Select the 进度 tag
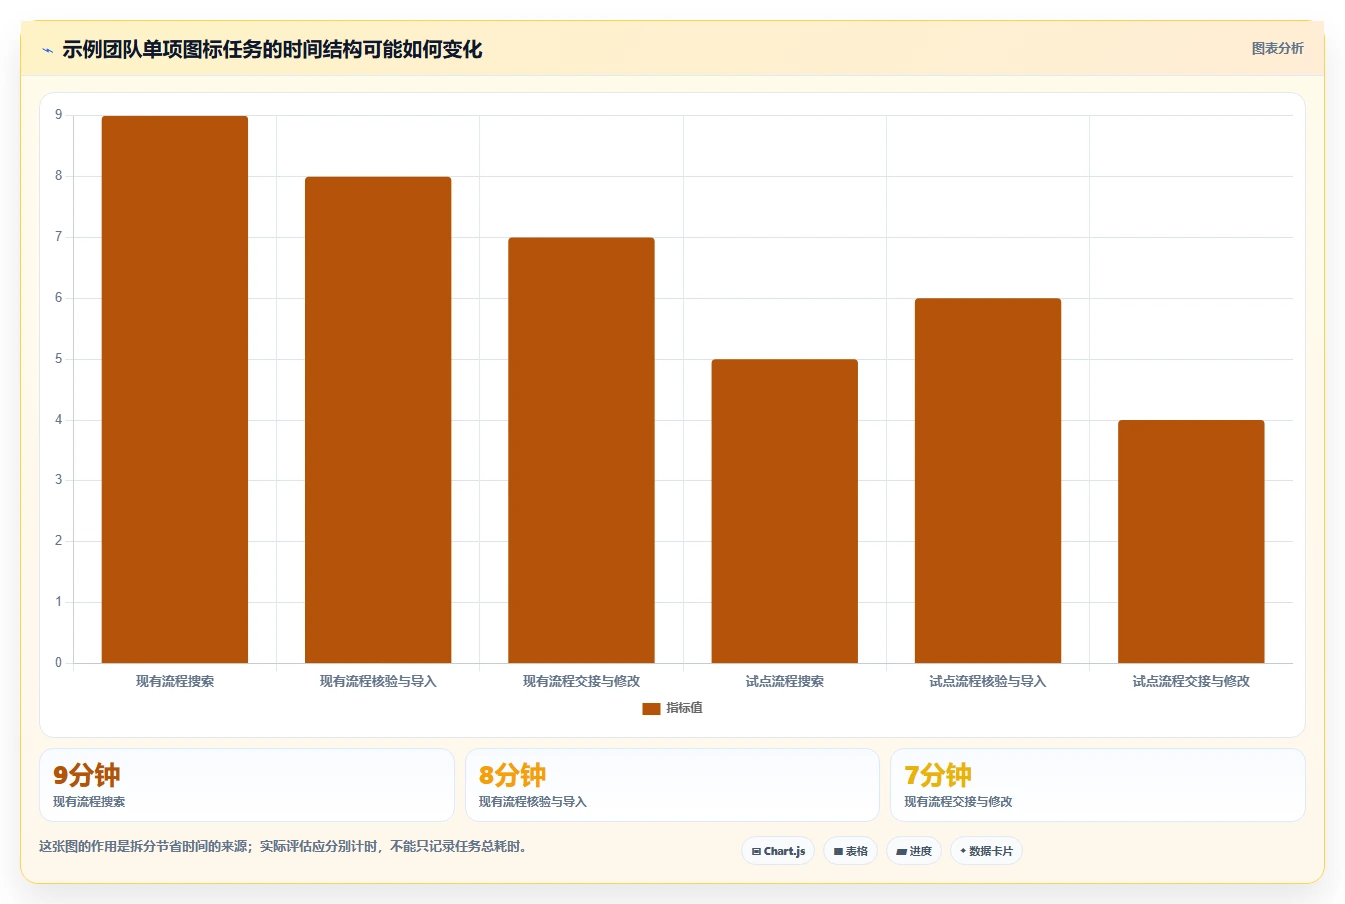 (914, 851)
